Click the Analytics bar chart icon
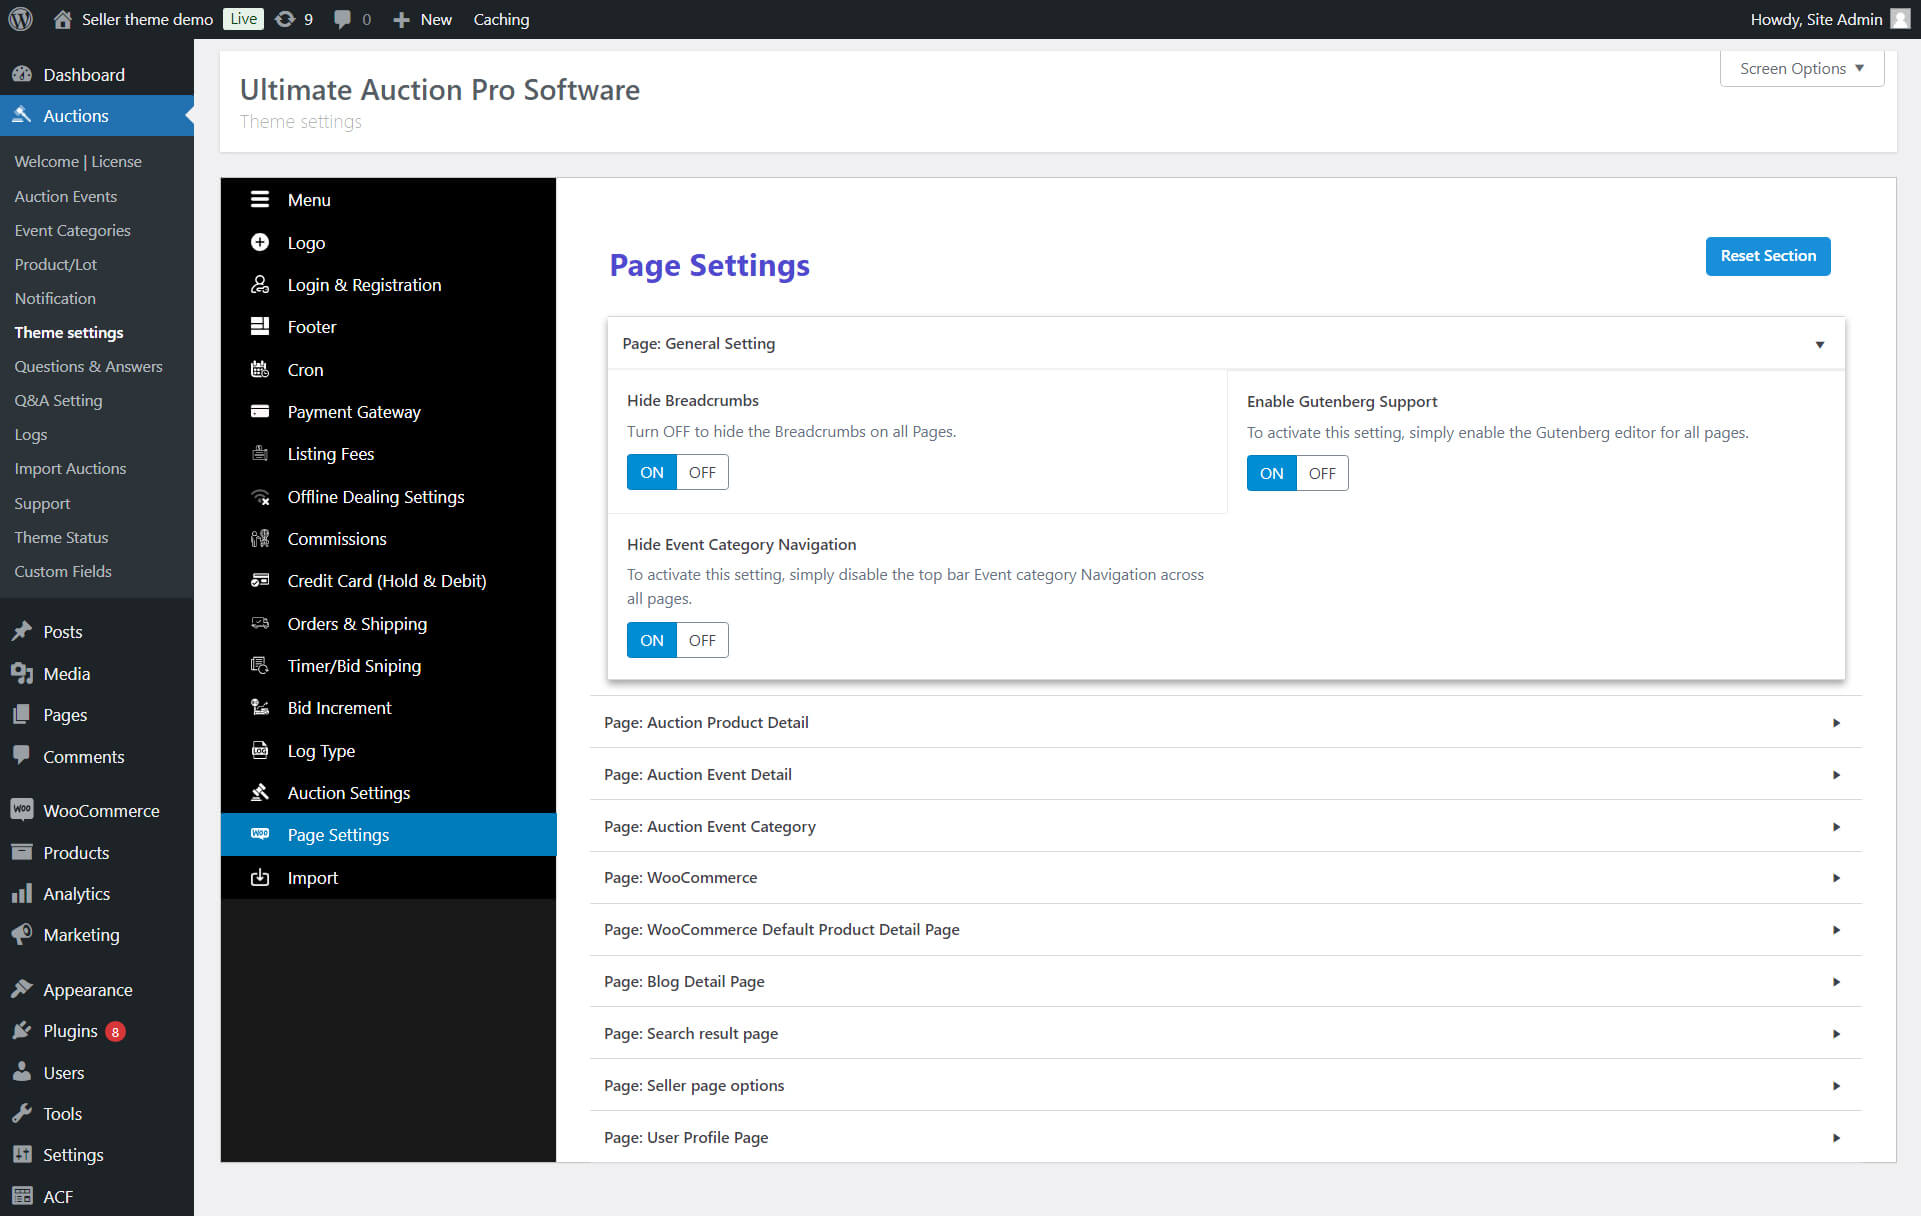This screenshot has height=1216, width=1921. click(22, 893)
